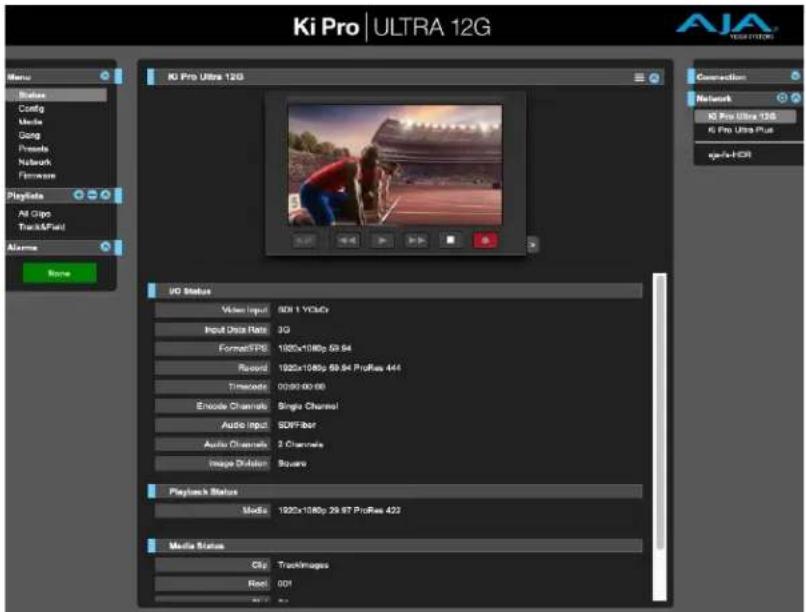
Task: Collapse the Ki Pro Ultra 12G panel arrow
Action: coord(654,78)
